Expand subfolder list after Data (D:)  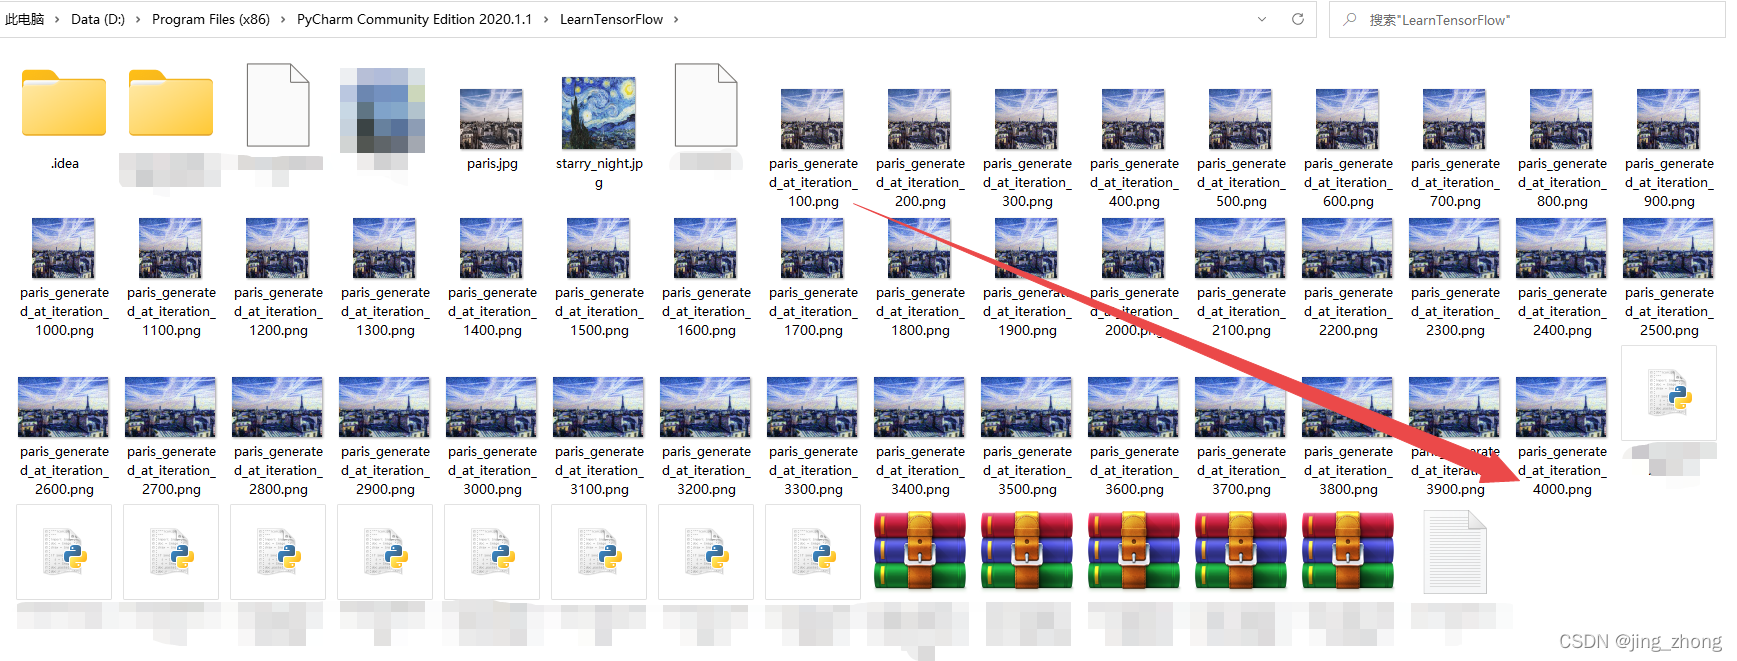pos(138,19)
